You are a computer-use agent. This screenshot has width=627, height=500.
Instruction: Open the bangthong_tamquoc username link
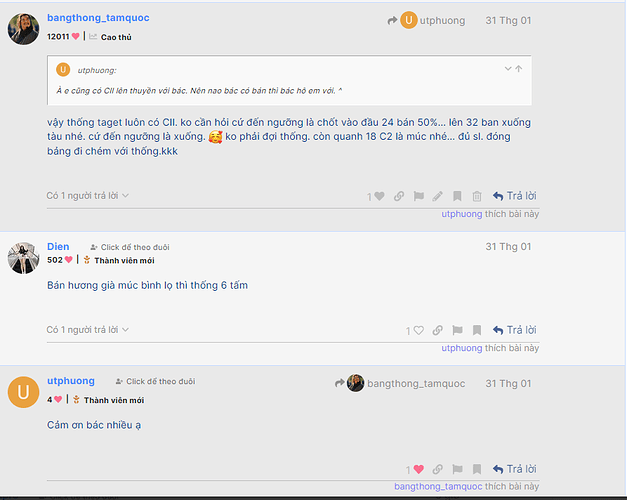point(98,18)
